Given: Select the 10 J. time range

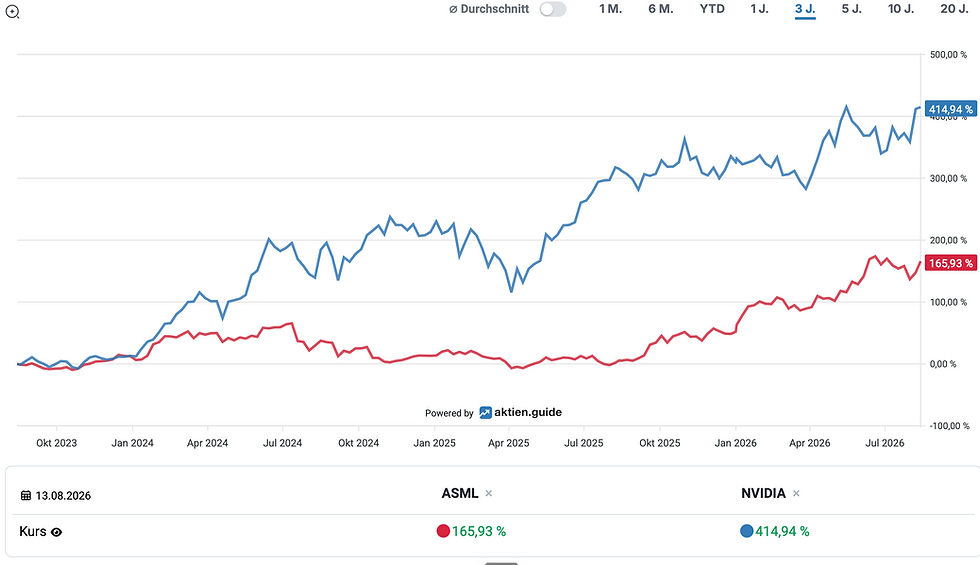Looking at the screenshot, I should click(x=901, y=9).
